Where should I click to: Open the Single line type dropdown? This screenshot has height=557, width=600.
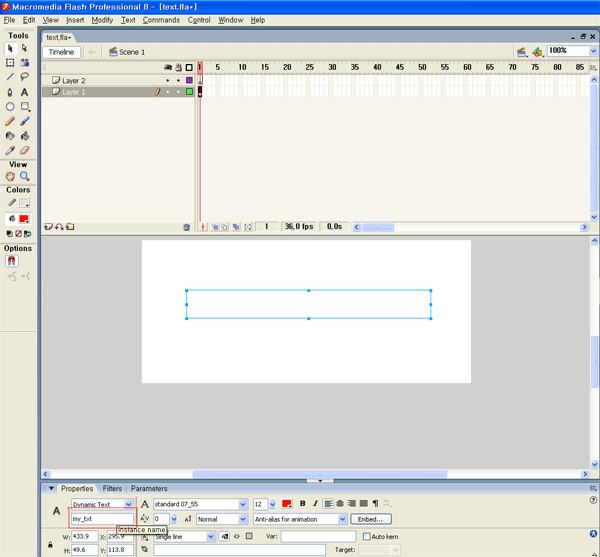click(x=210, y=537)
